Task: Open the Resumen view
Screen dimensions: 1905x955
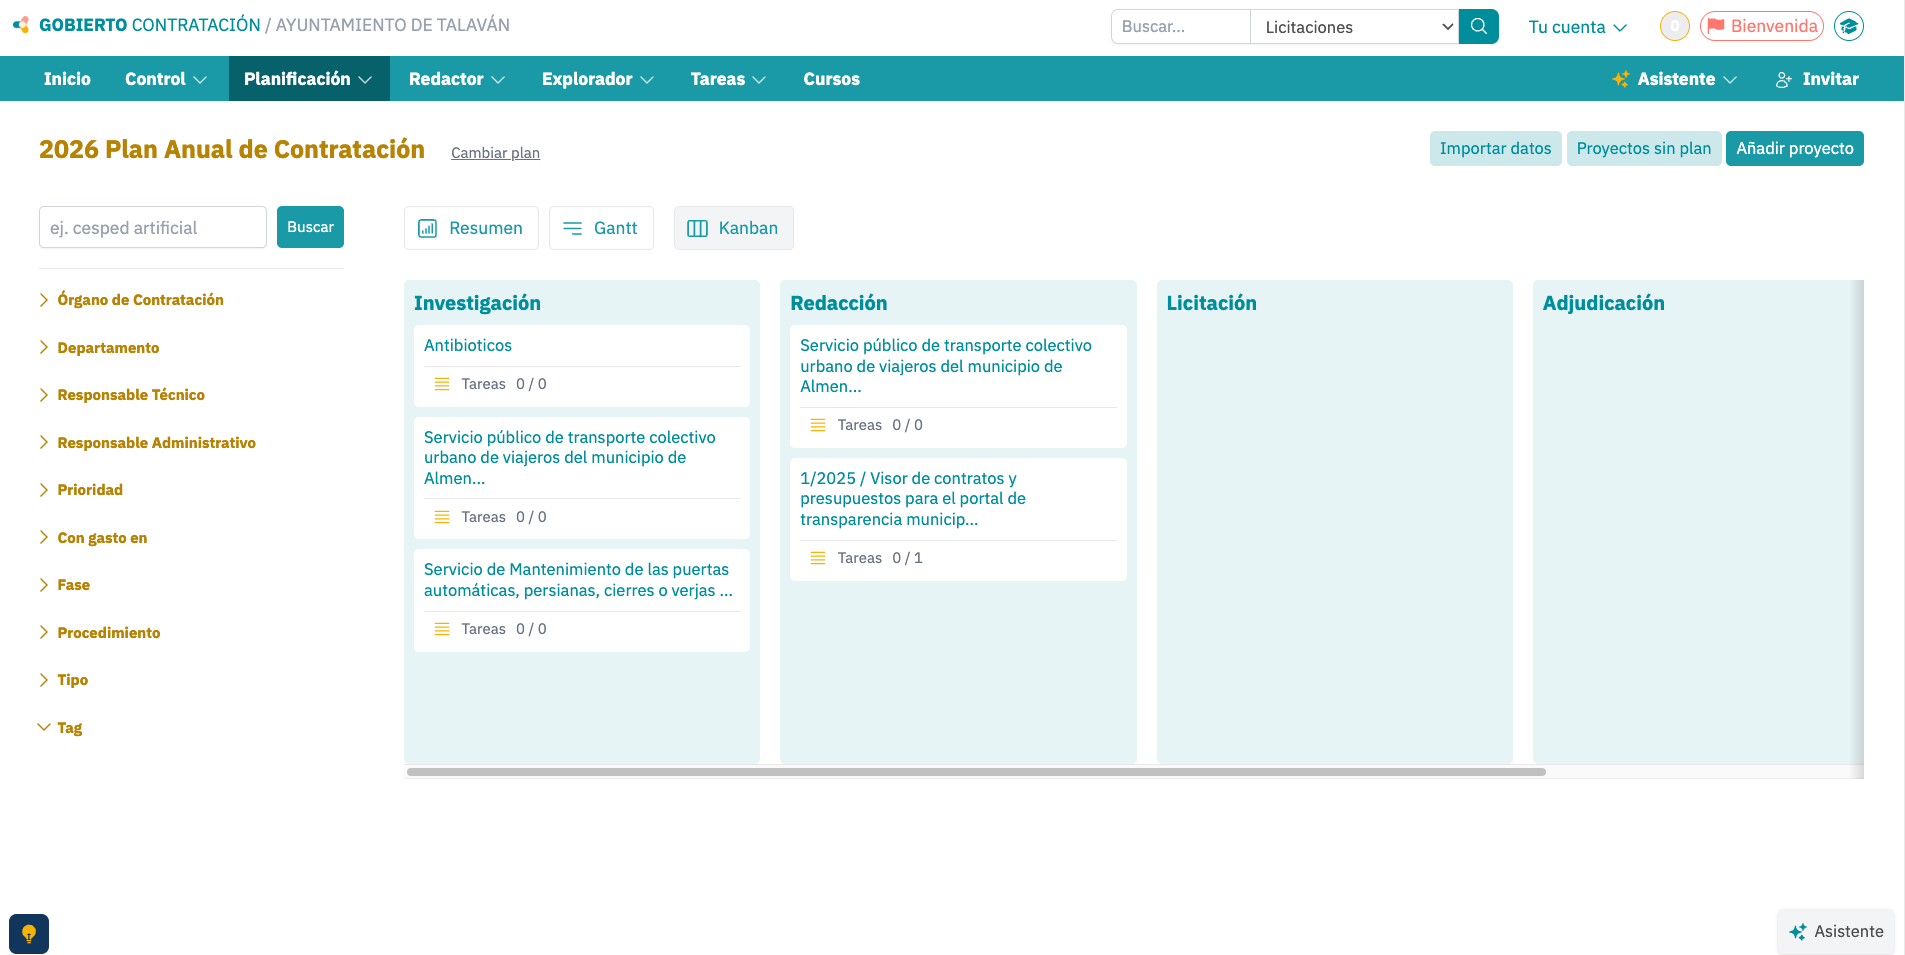Action: 471,228
